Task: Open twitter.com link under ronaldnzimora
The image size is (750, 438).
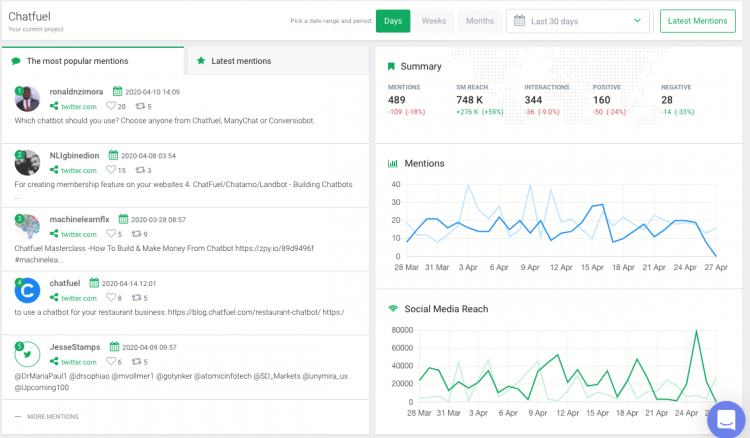Action: (x=78, y=107)
